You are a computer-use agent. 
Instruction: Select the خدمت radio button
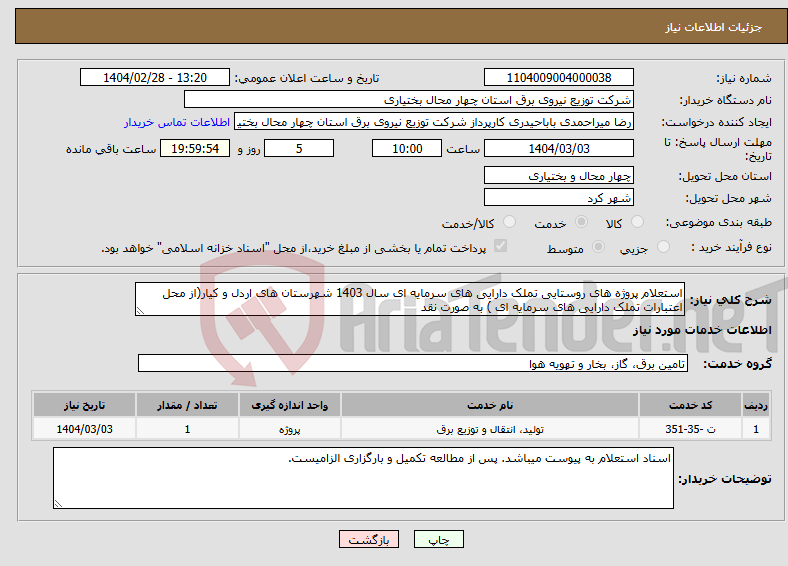(x=581, y=222)
